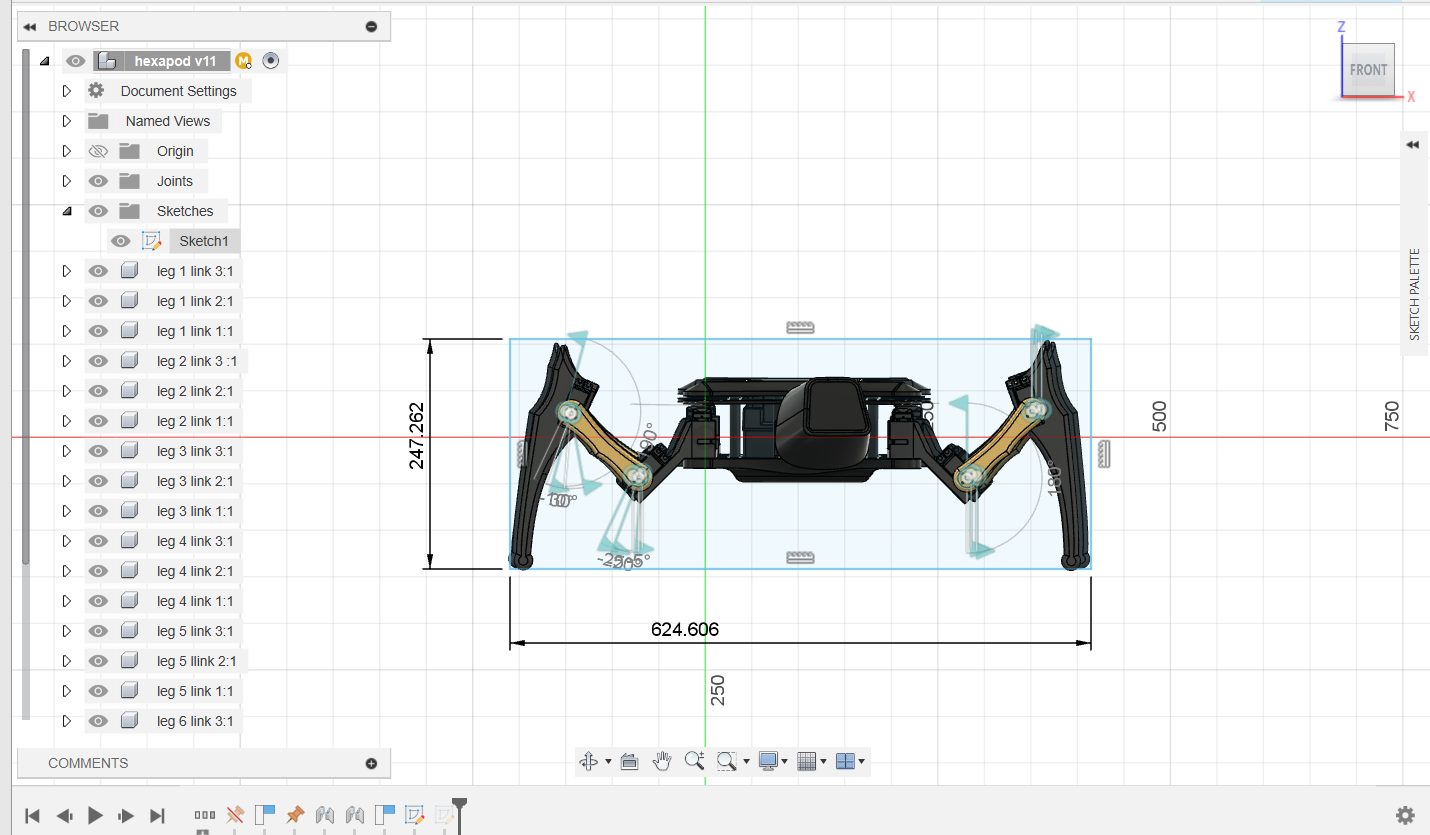This screenshot has height=835, width=1430.
Task: Open Zoom Window dropdown arrow
Action: [746, 762]
